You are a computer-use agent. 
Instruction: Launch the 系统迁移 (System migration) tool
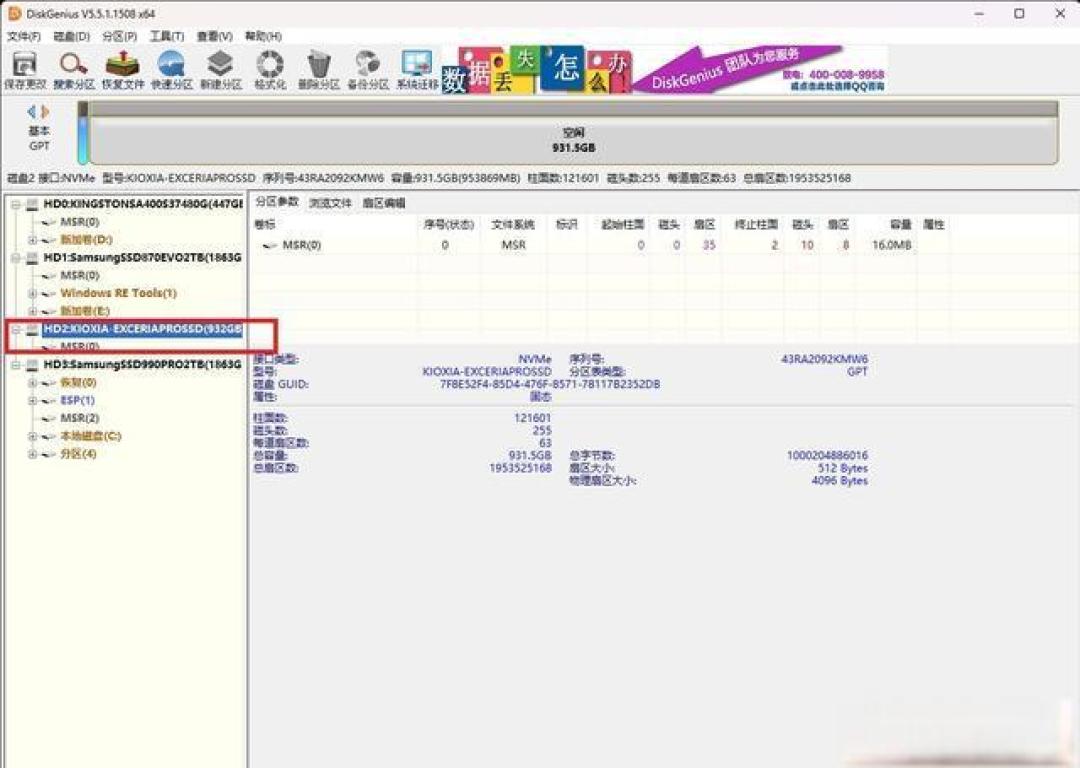[417, 70]
